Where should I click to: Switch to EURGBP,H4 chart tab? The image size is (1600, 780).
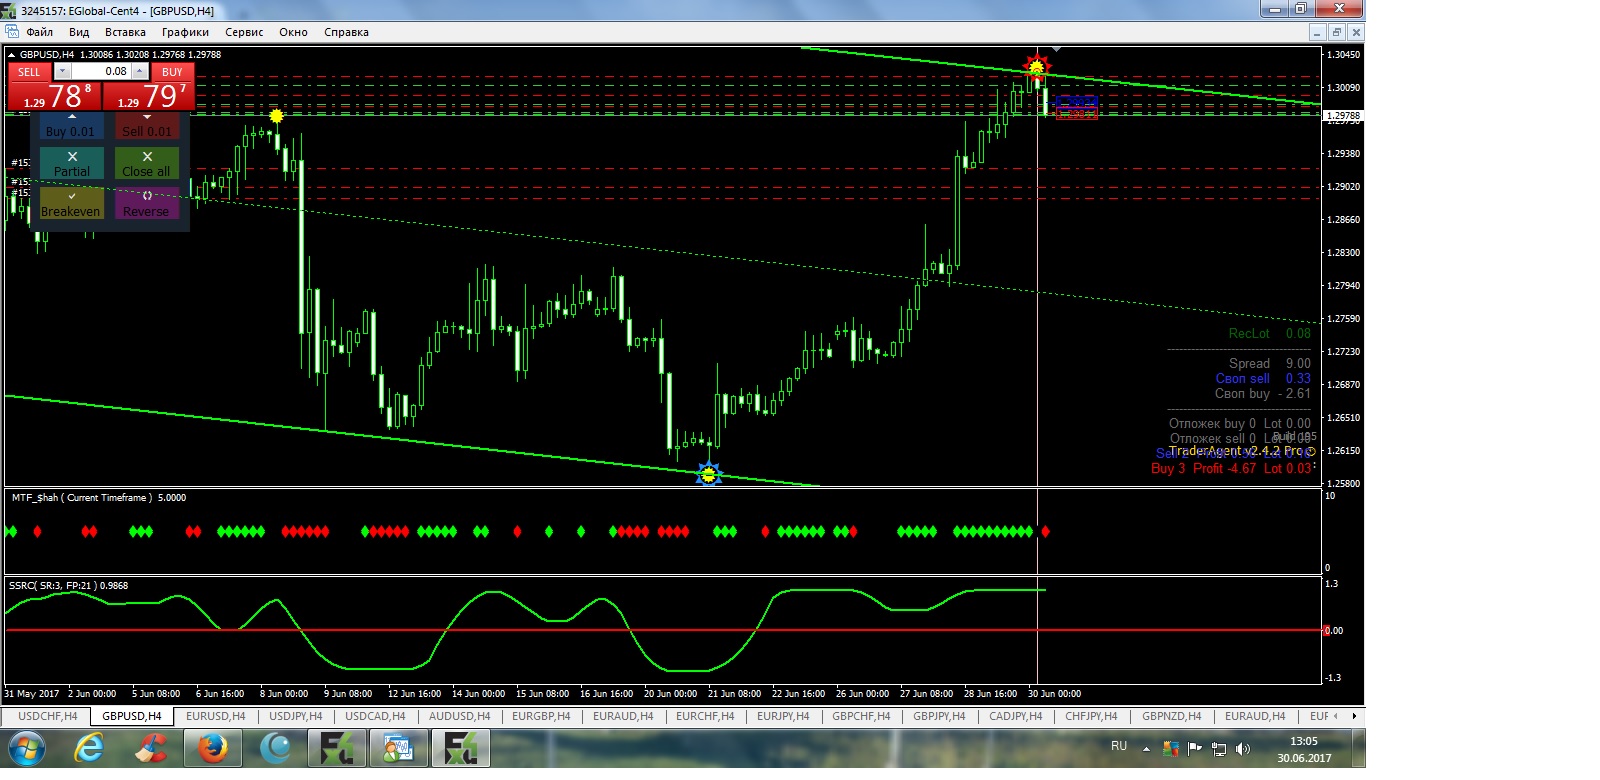pyautogui.click(x=541, y=716)
